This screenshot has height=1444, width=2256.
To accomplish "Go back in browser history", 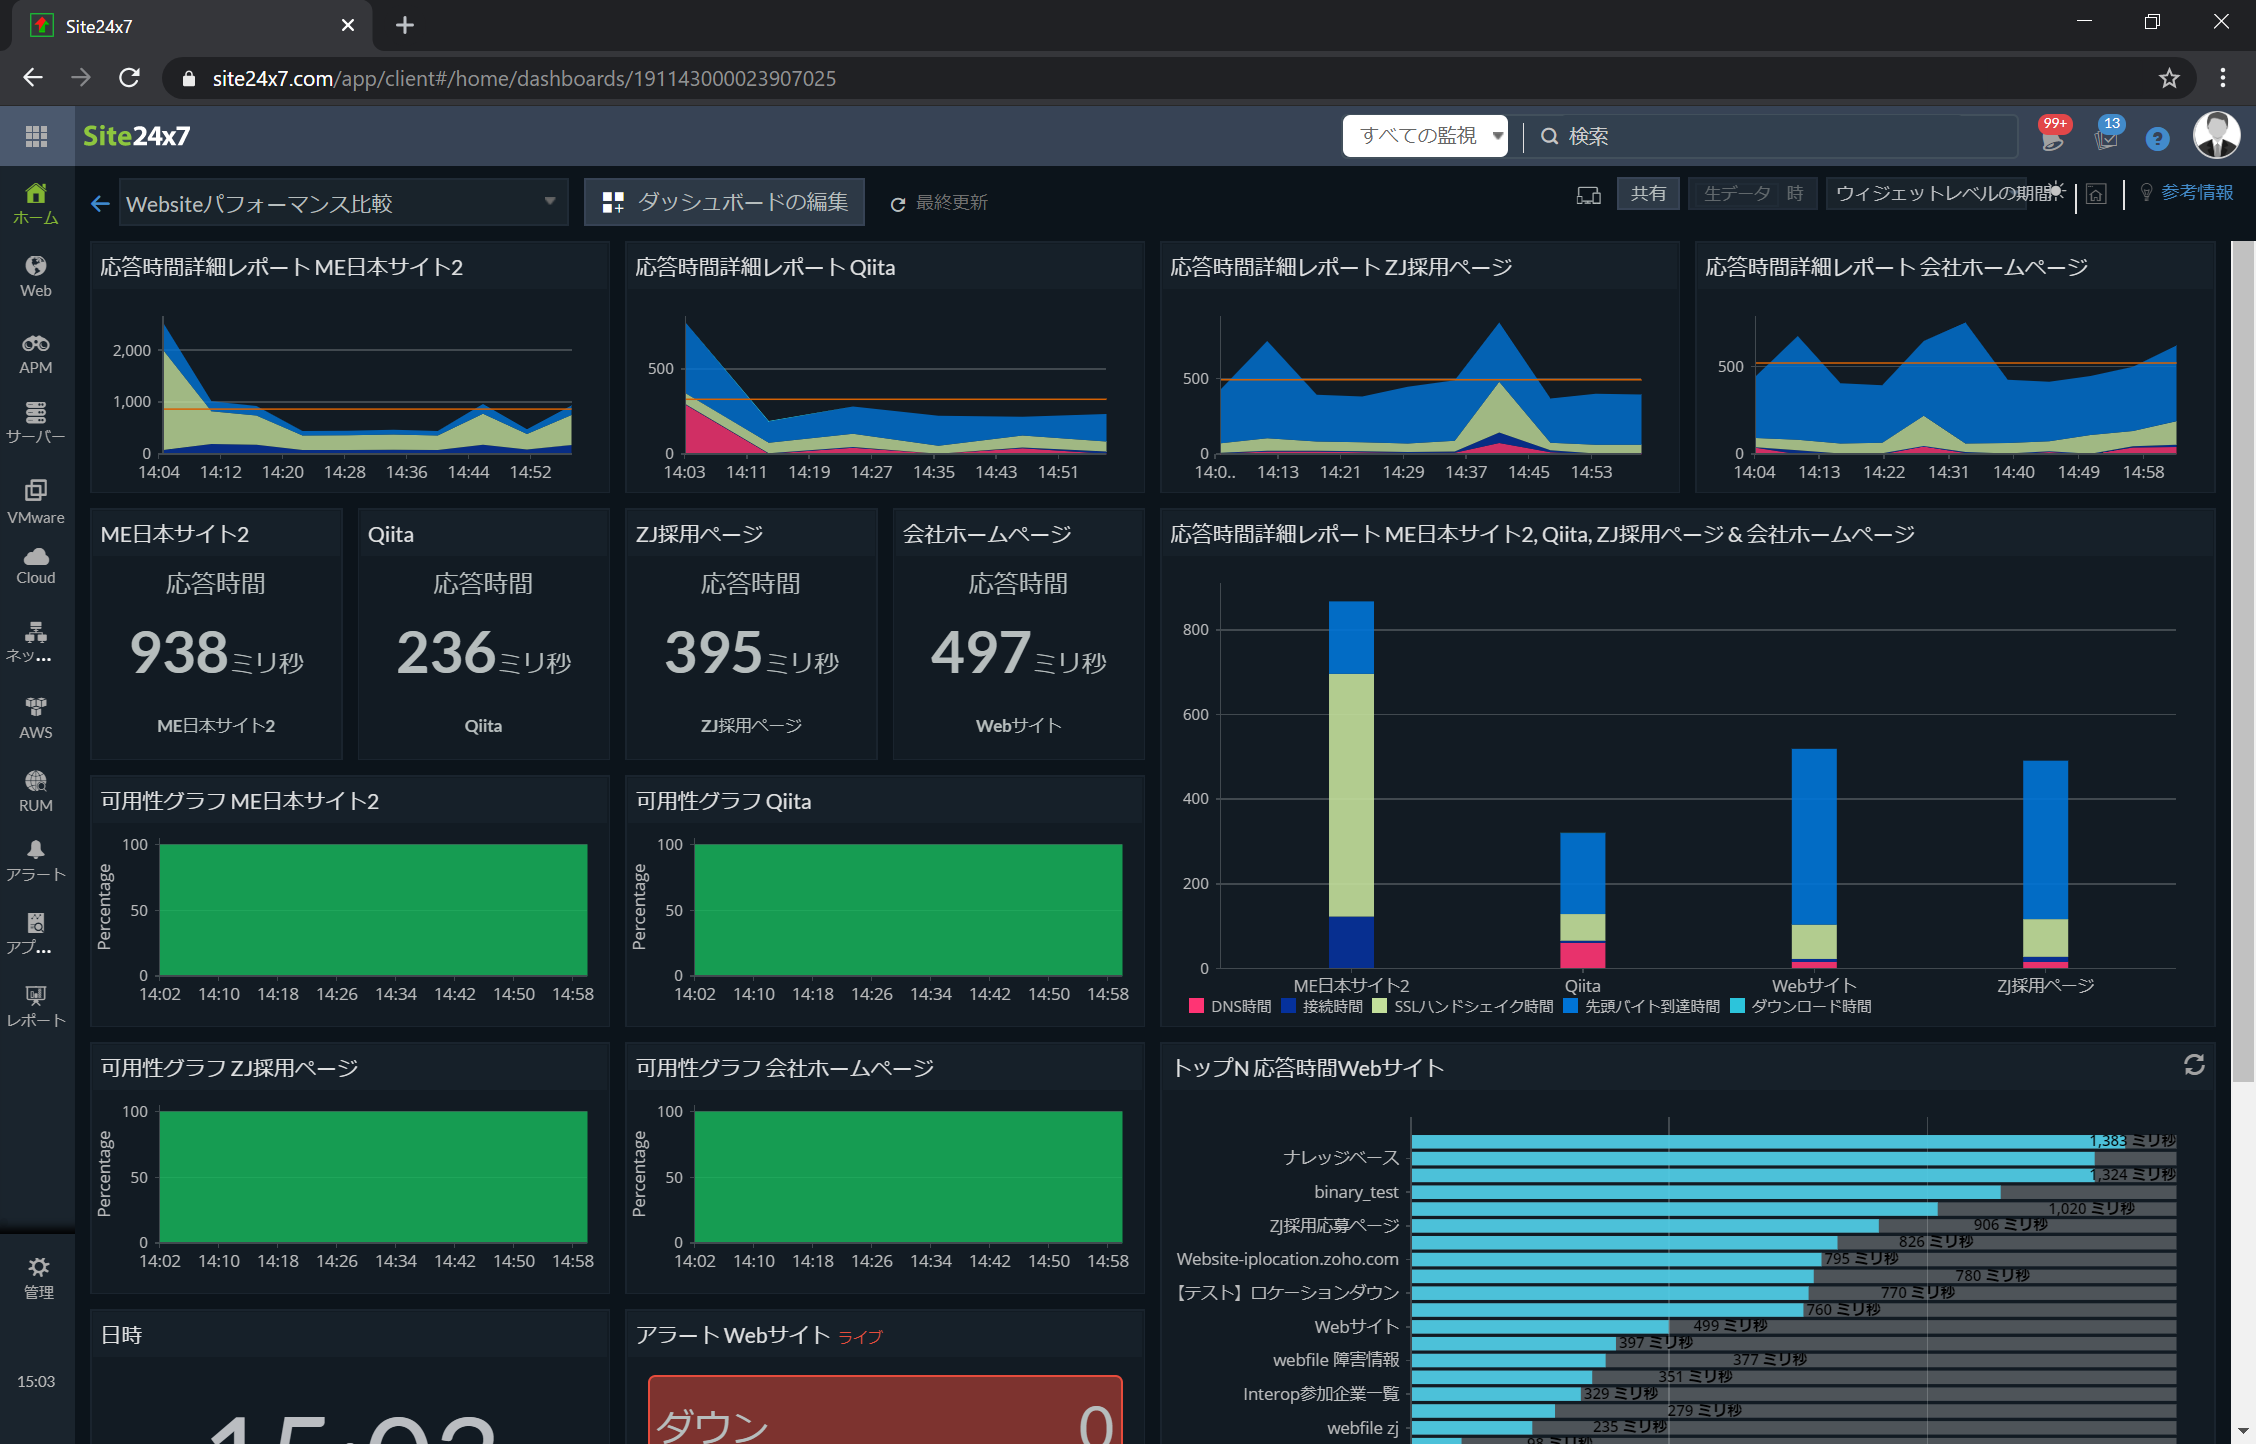I will click(33, 78).
